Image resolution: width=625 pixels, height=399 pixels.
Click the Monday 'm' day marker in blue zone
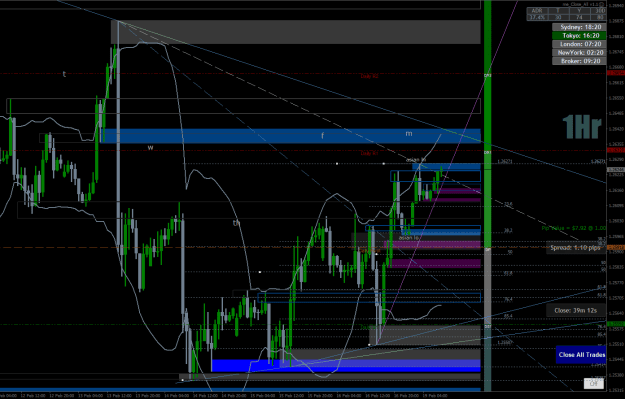point(409,134)
